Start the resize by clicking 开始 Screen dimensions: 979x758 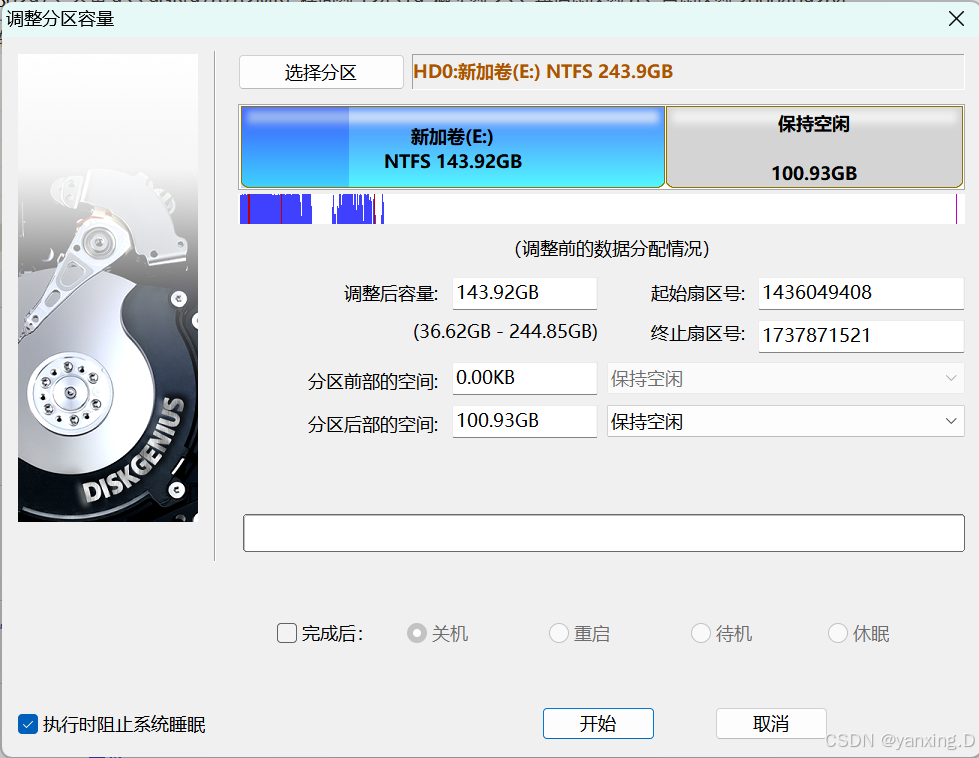(598, 723)
